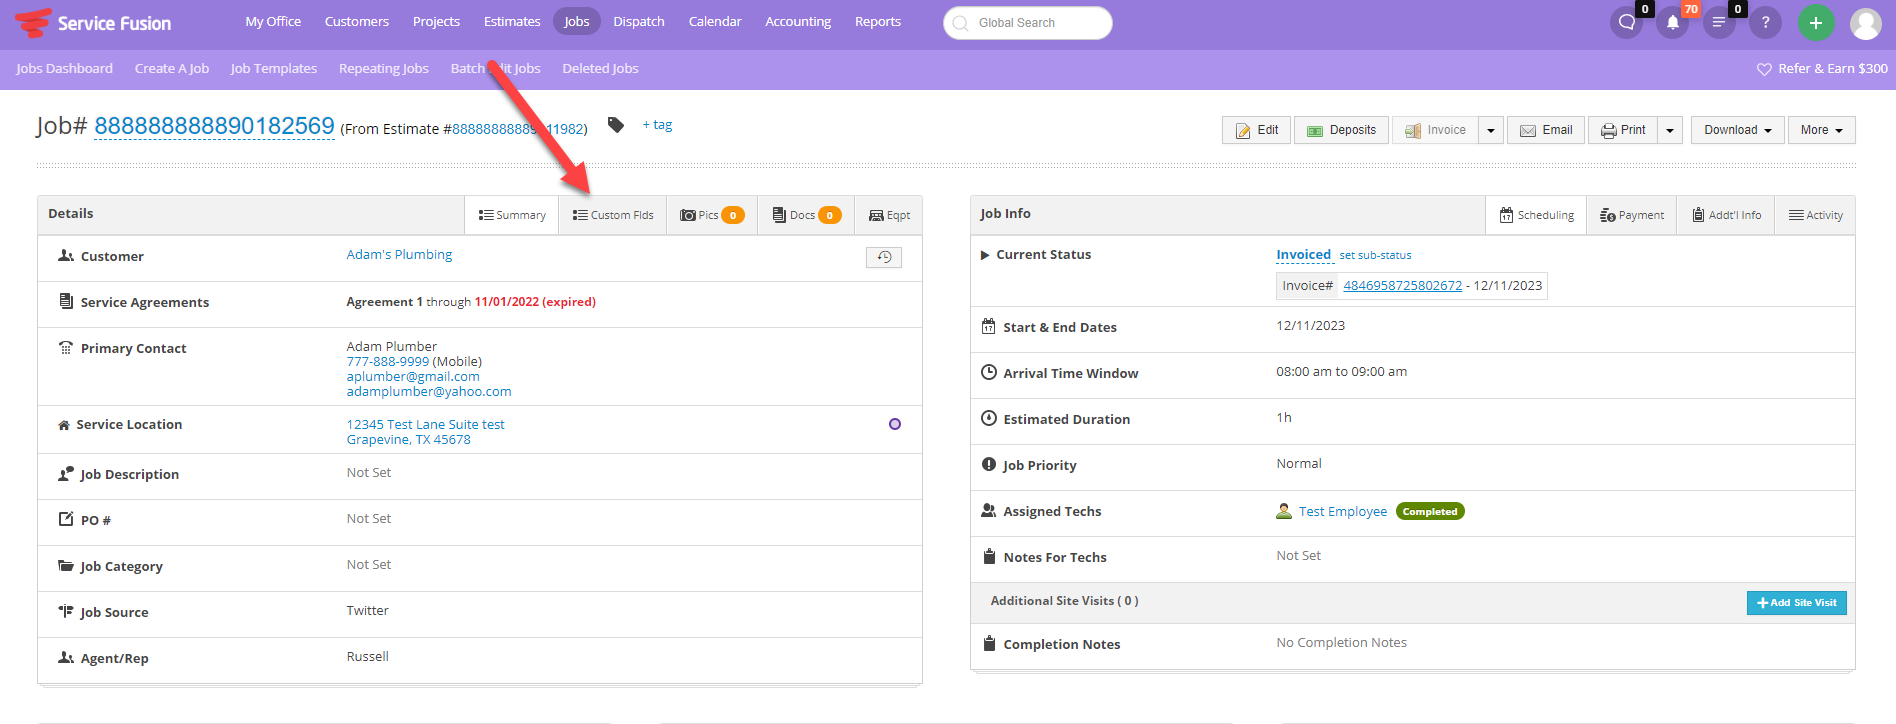Click set sub-status link
The width and height of the screenshot is (1896, 724).
(1376, 256)
